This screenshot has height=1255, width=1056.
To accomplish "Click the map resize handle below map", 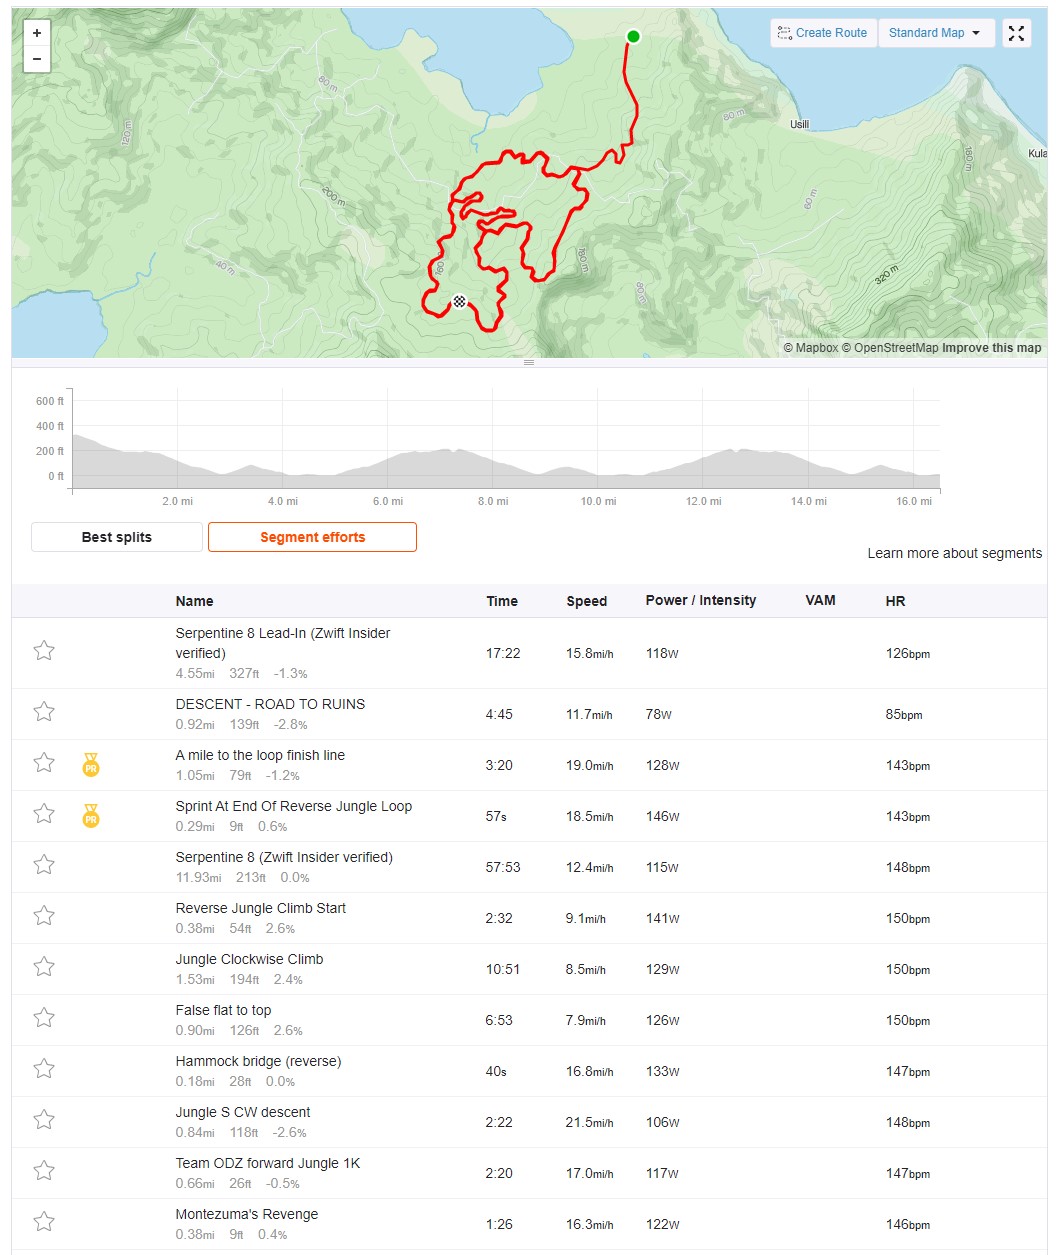I will tap(529, 362).
